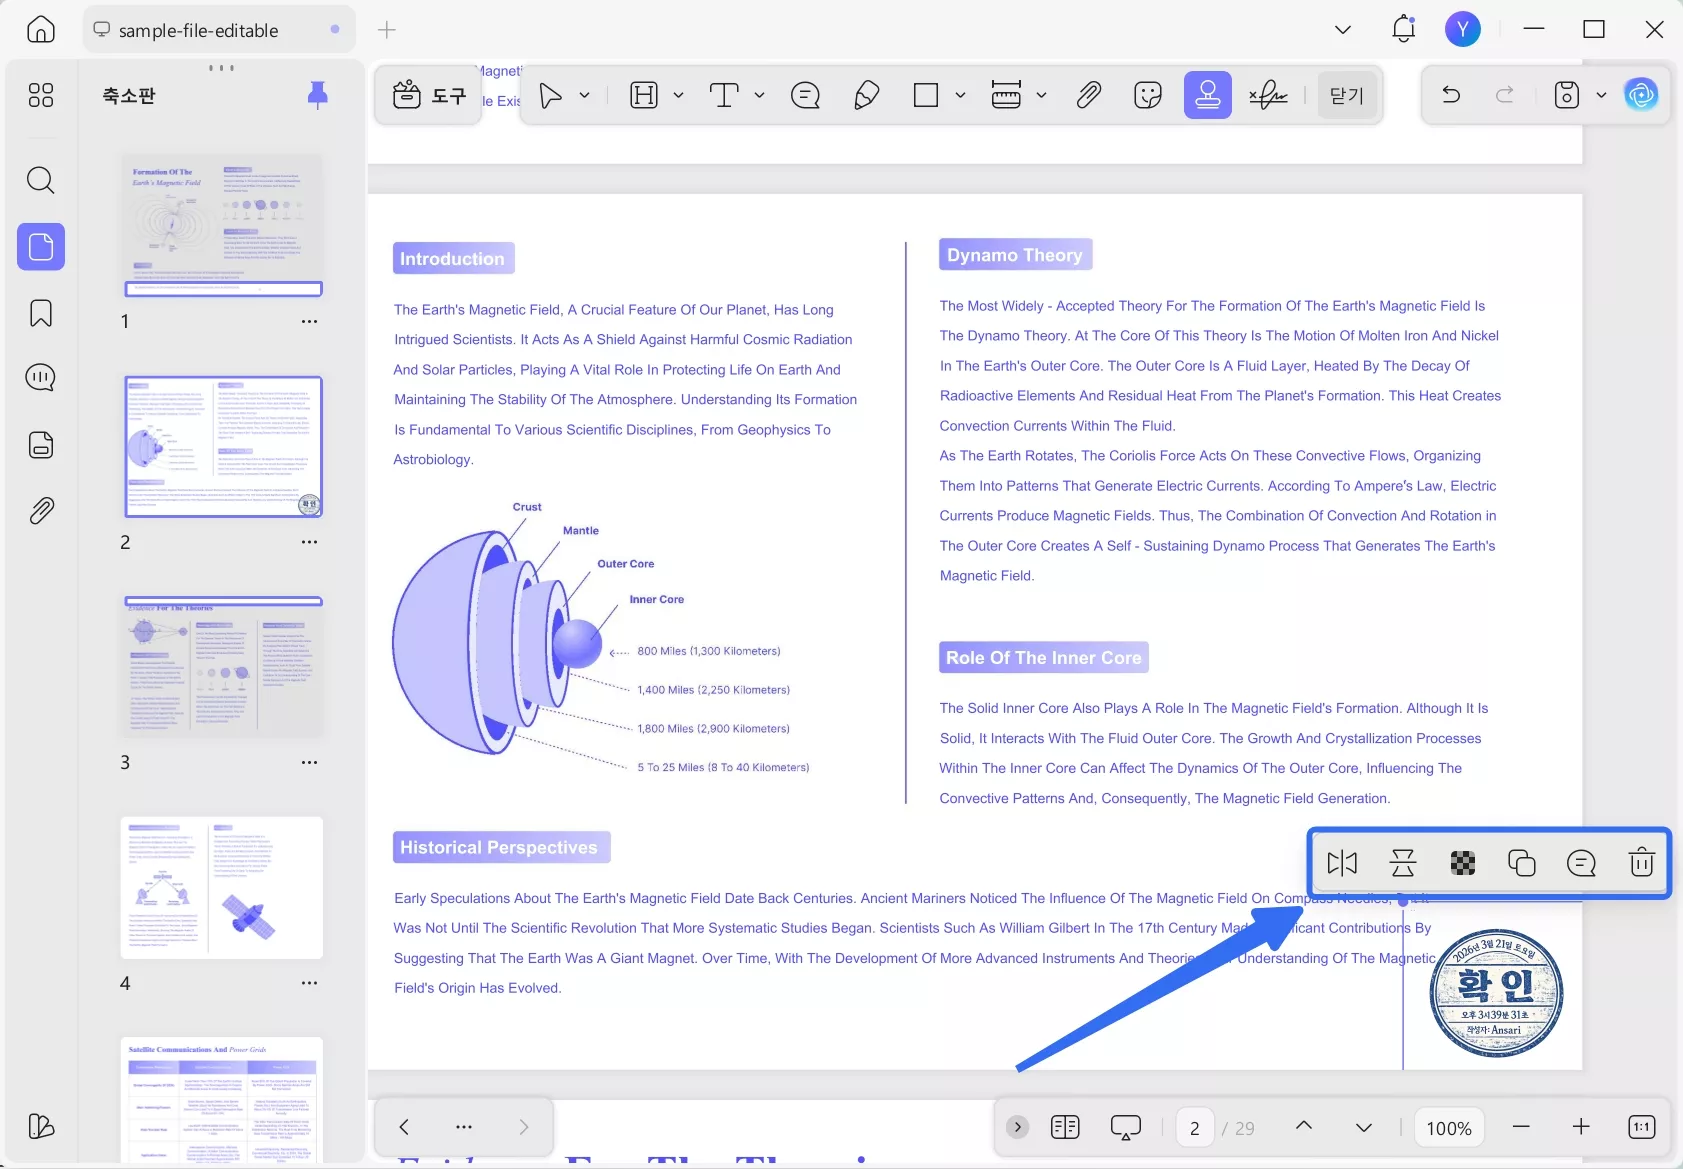1683x1169 pixels.
Task: Open the AI assistant icon
Action: pos(1640,95)
